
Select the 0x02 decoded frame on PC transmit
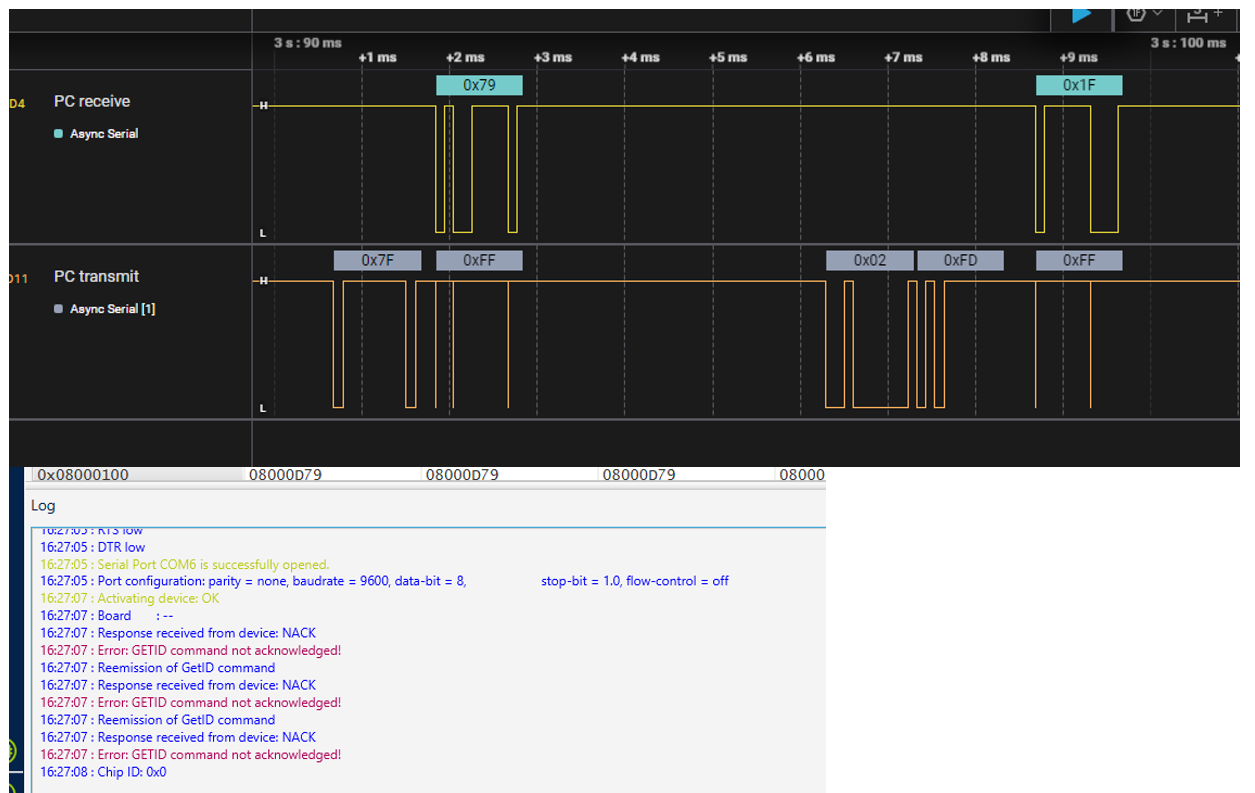click(x=870, y=260)
